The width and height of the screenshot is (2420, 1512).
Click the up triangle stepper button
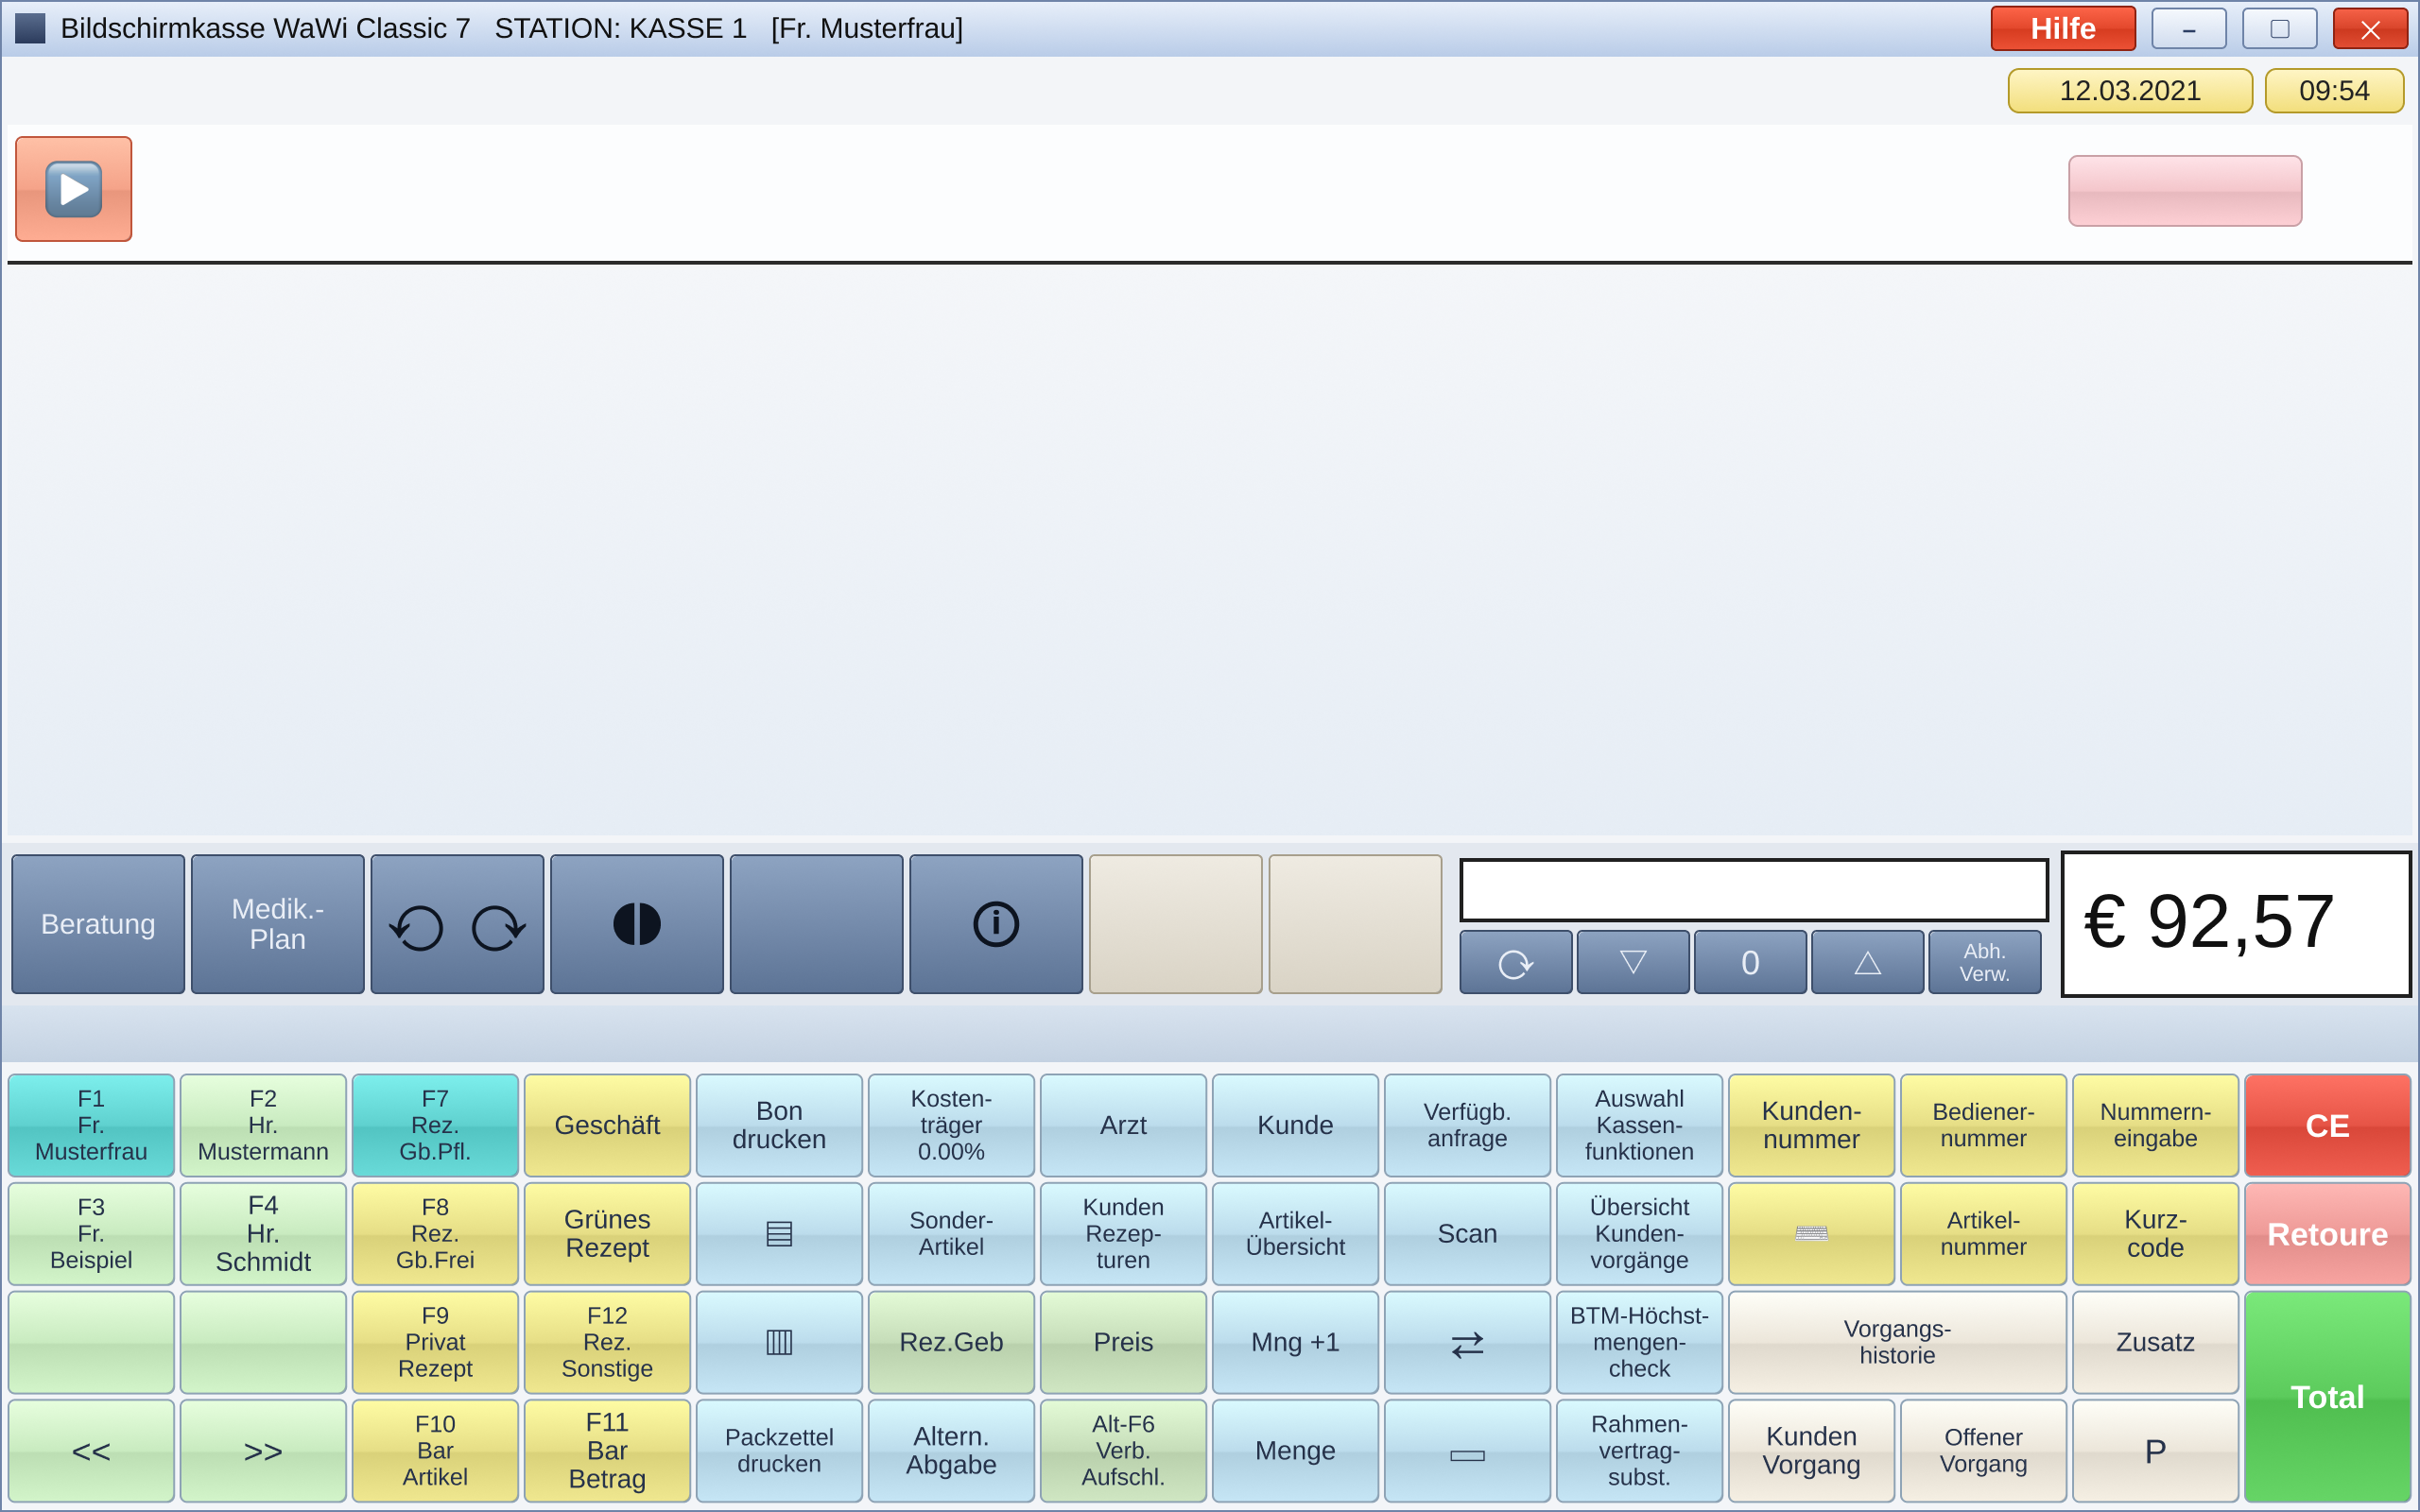coord(1867,962)
